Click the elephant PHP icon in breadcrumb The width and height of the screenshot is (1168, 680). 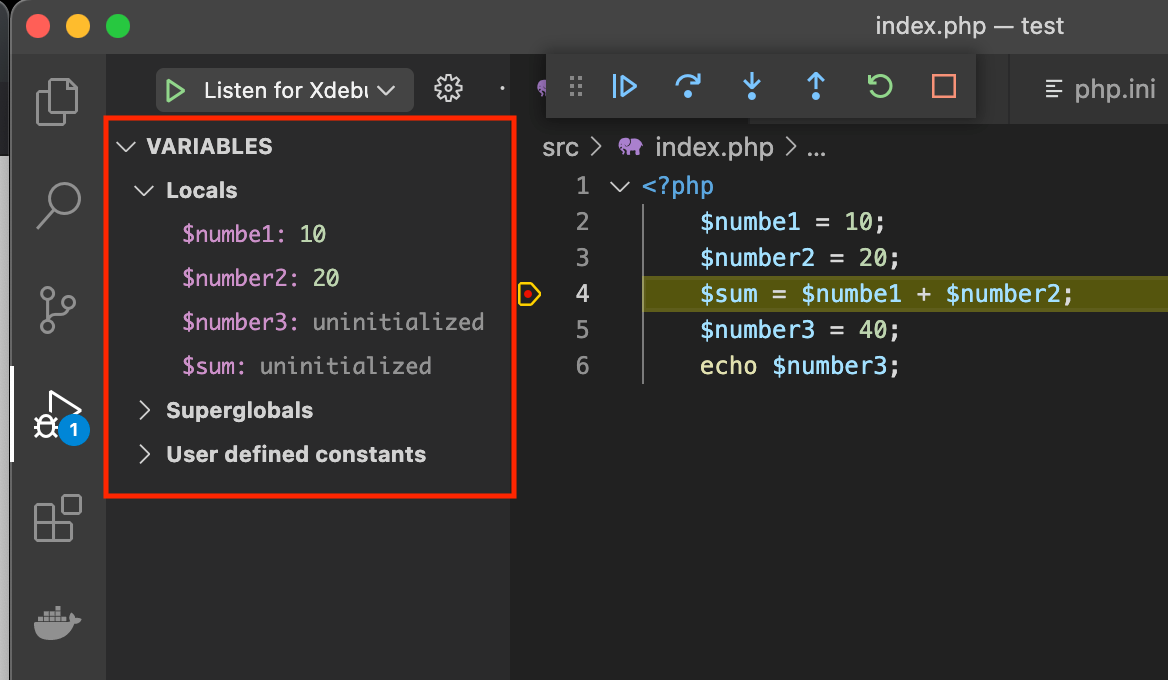(630, 147)
